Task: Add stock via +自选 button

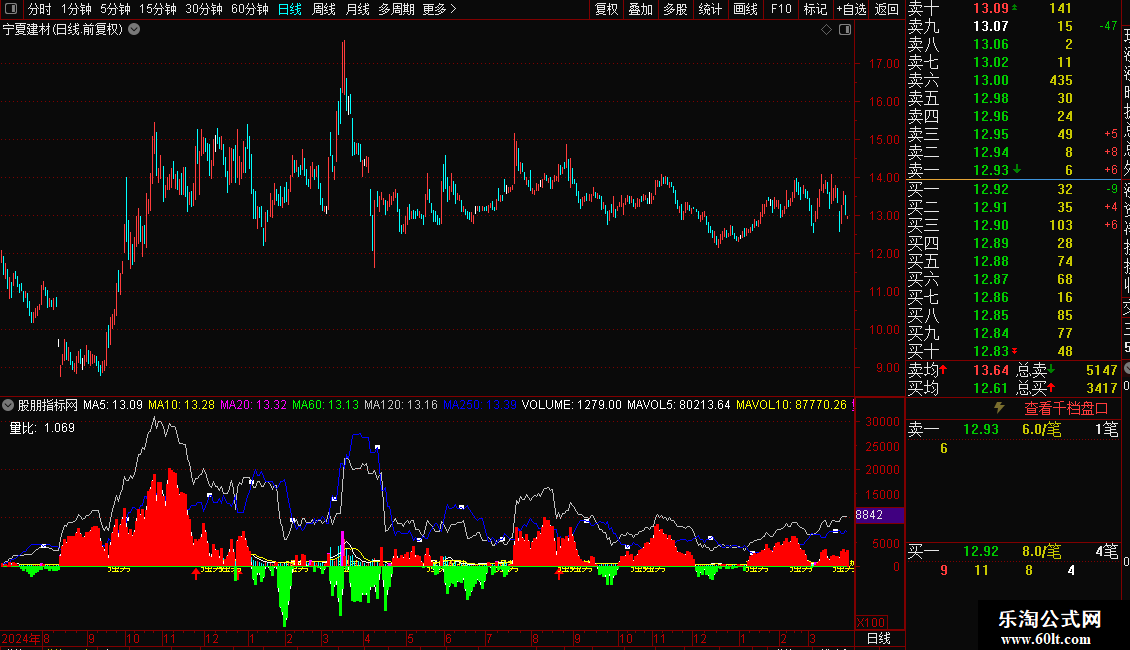Action: point(851,9)
